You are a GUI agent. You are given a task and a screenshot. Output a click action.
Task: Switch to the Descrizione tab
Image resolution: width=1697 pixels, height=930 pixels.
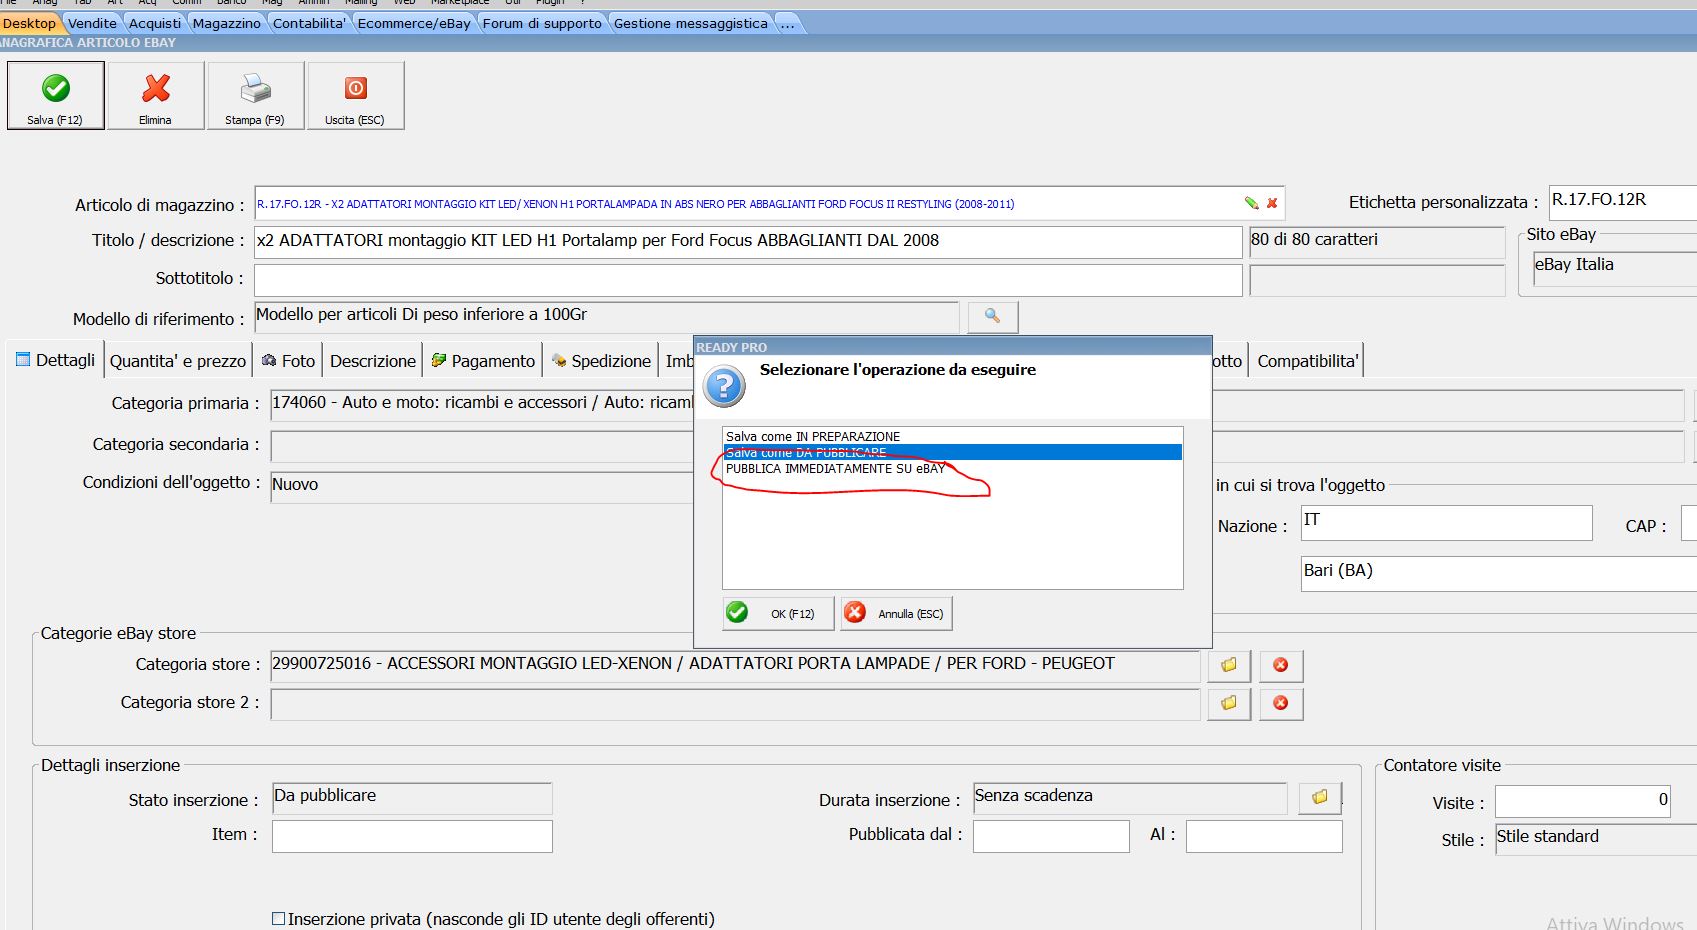373,361
